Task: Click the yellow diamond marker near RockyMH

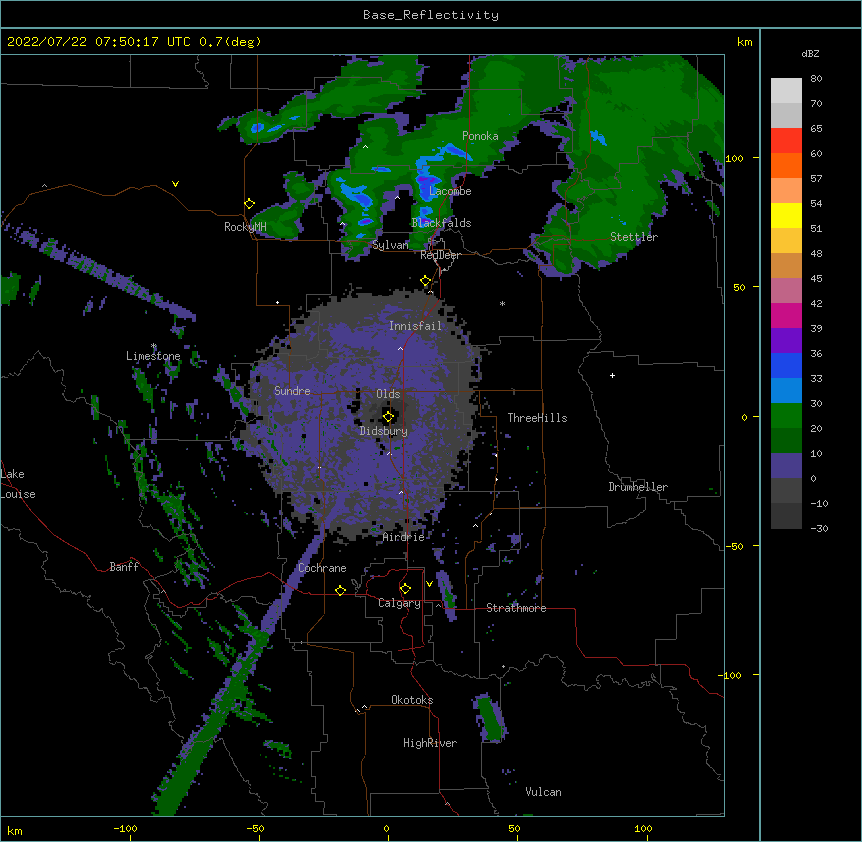Action: pyautogui.click(x=250, y=203)
